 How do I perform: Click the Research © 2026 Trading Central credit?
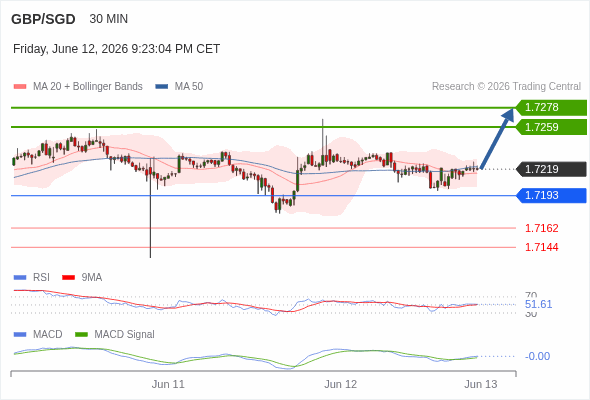pos(506,87)
